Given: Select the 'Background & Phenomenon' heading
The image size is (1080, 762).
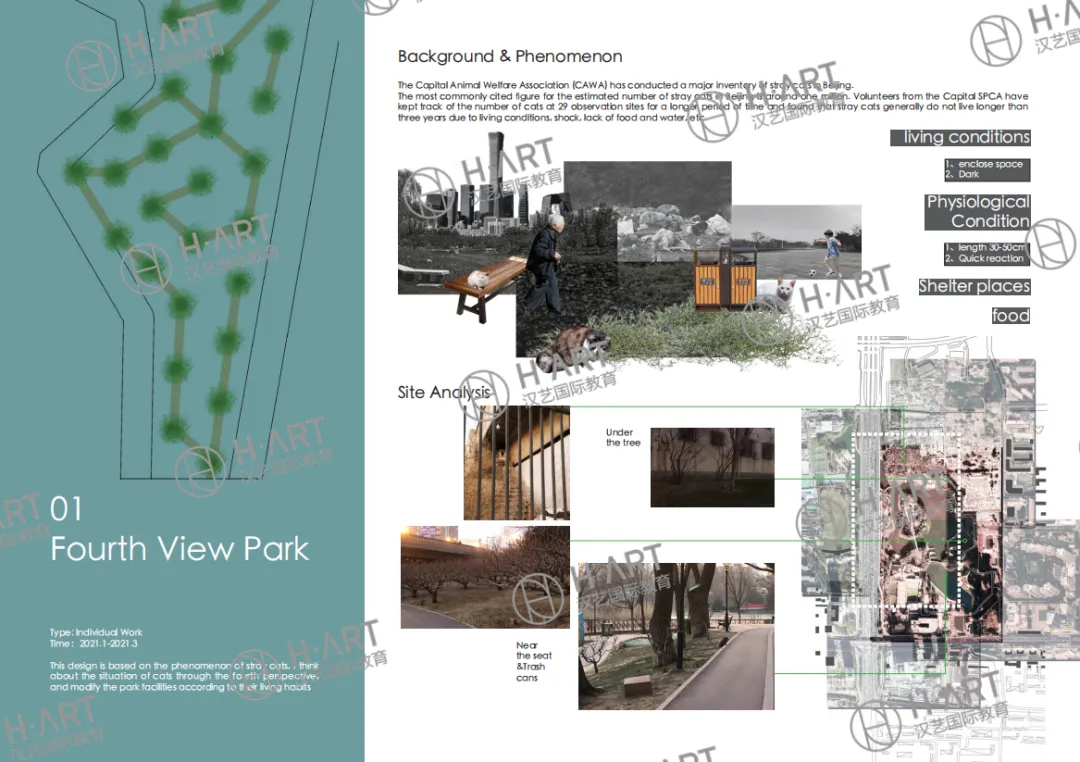Looking at the screenshot, I should (x=510, y=57).
